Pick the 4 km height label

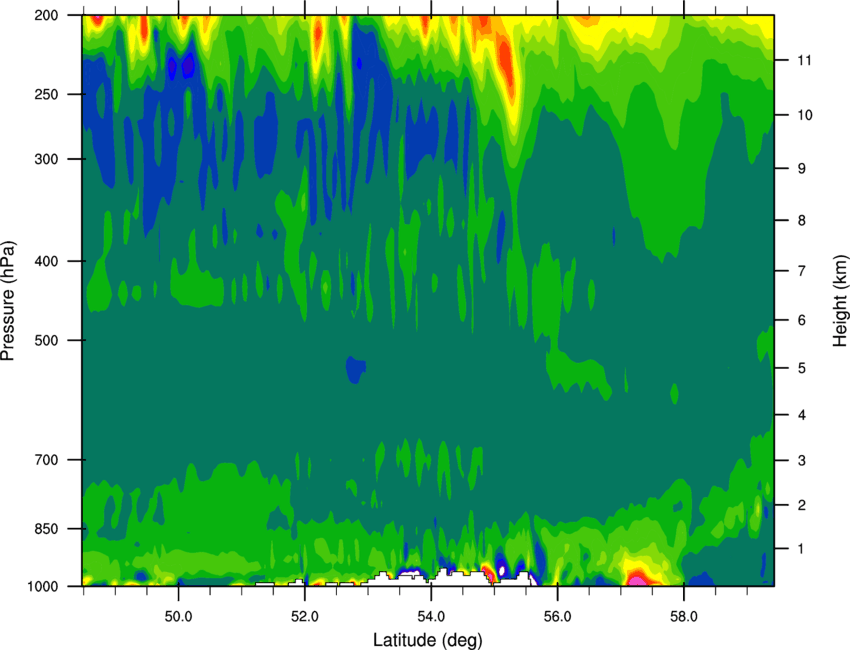(801, 415)
